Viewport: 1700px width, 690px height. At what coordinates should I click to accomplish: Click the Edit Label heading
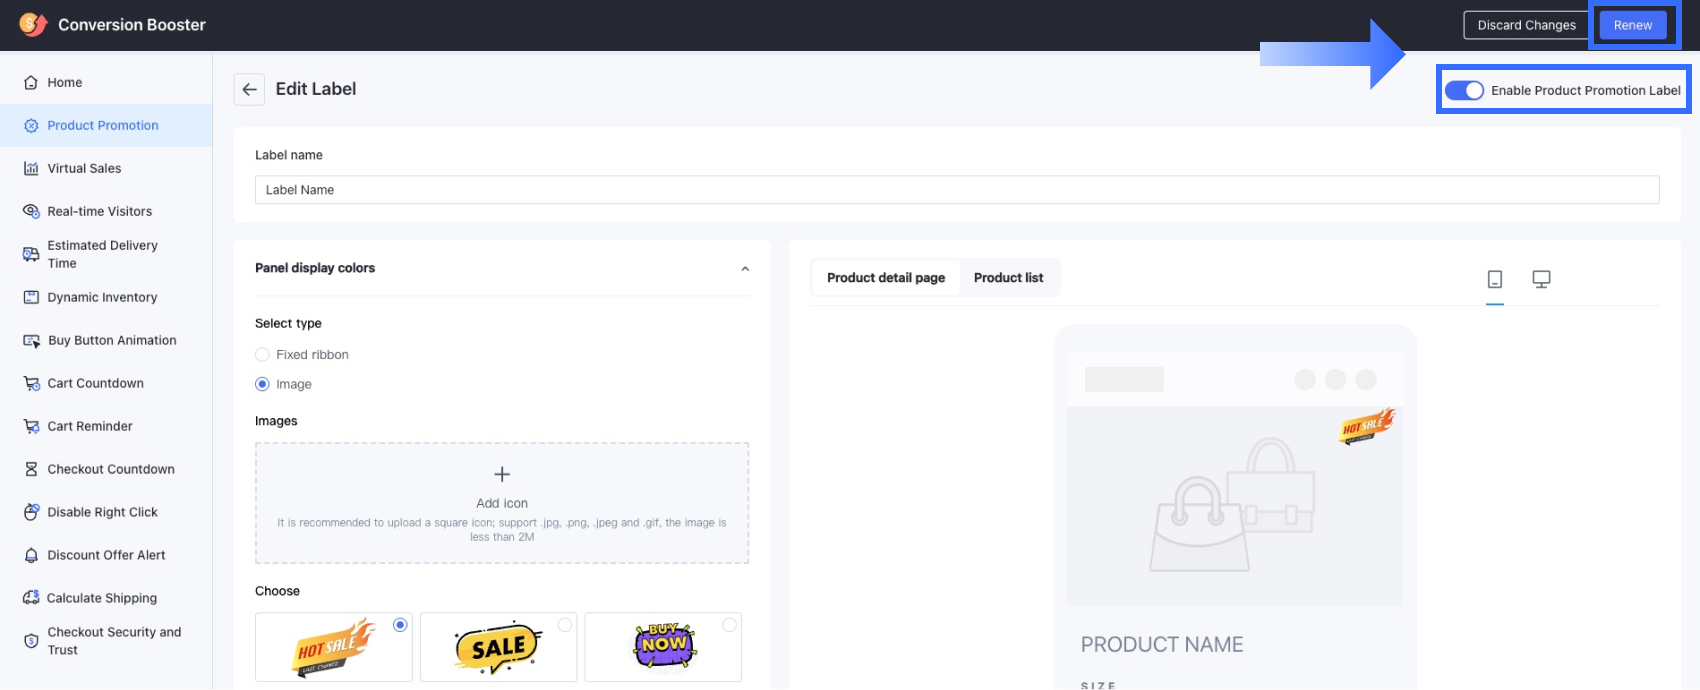[316, 89]
